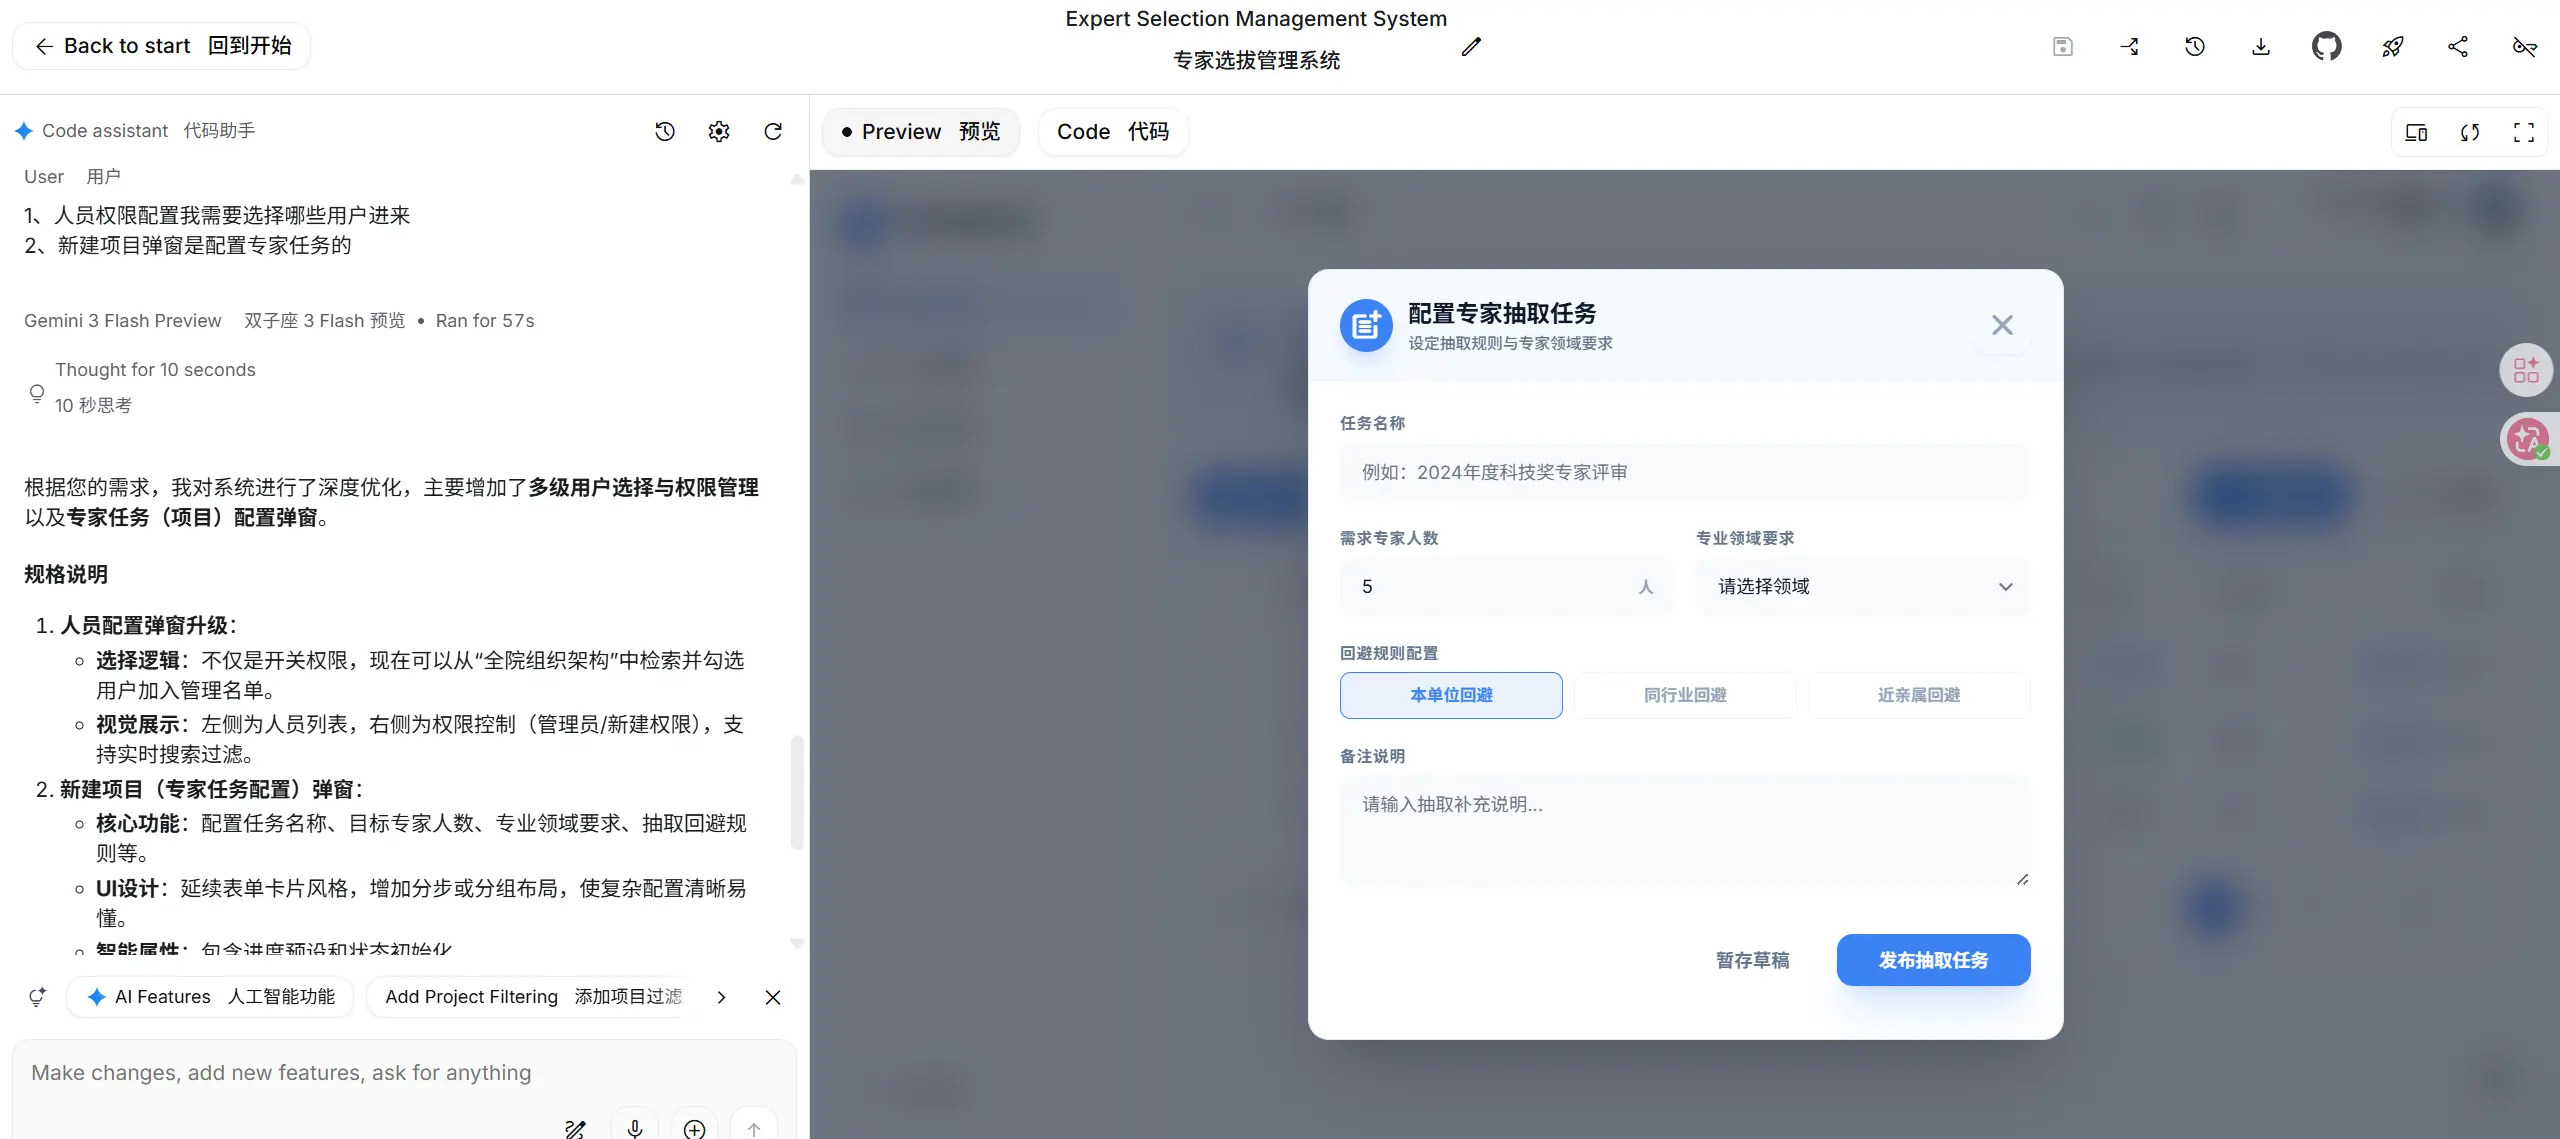The image size is (2560, 1139).
Task: Select the 本单位回避 avoidance rule
Action: pos(1450,695)
